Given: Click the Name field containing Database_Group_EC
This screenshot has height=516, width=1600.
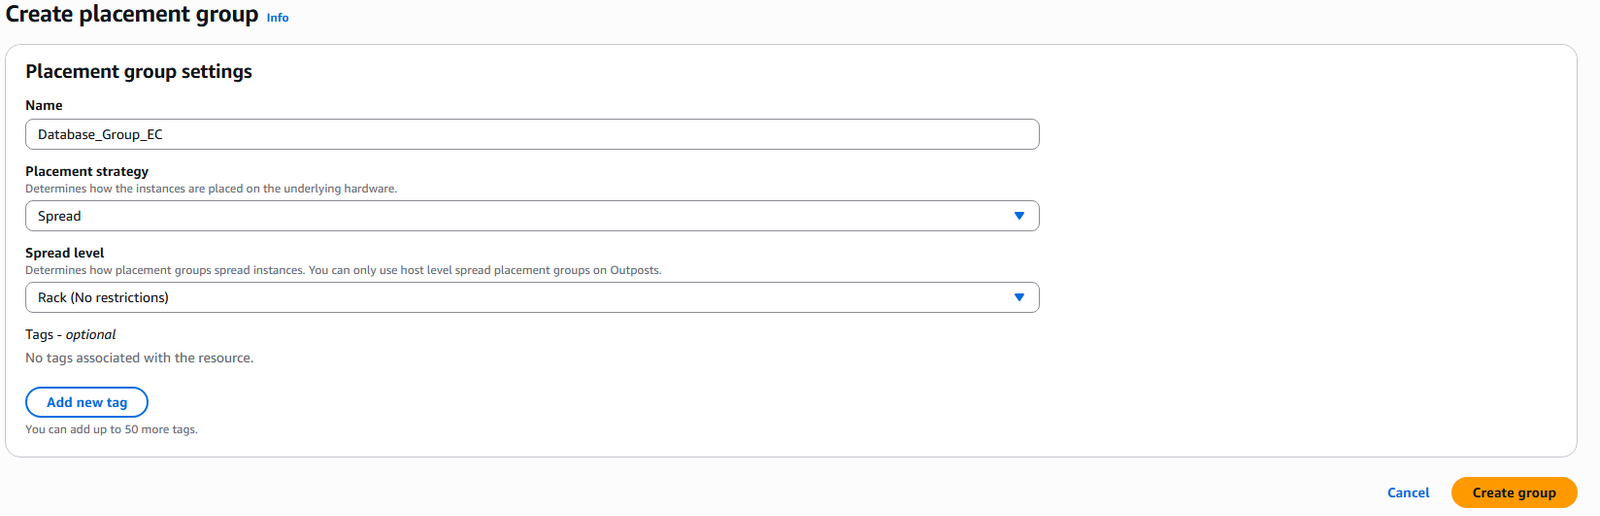Looking at the screenshot, I should [532, 134].
